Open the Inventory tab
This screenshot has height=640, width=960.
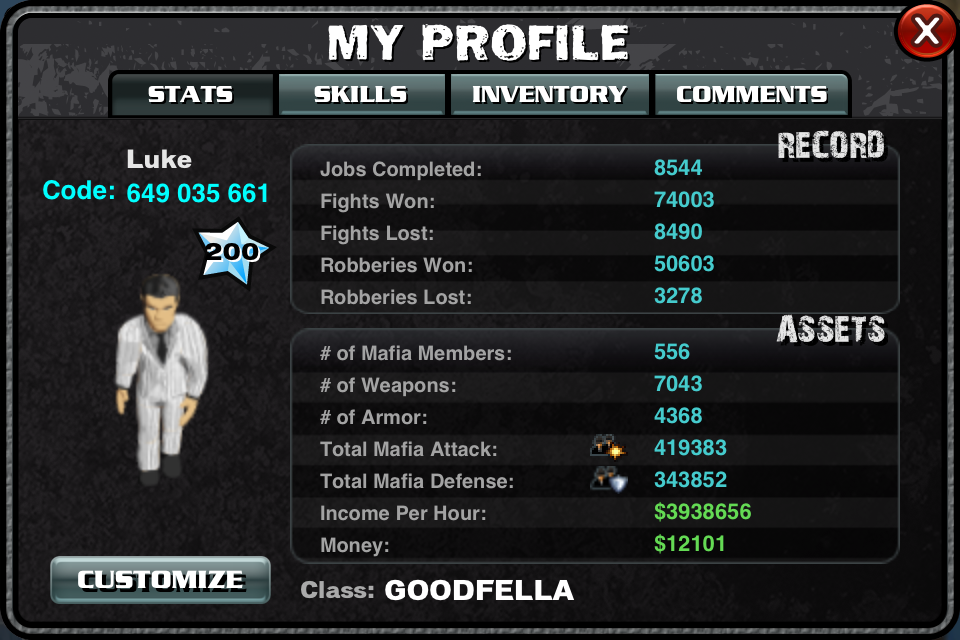(550, 94)
